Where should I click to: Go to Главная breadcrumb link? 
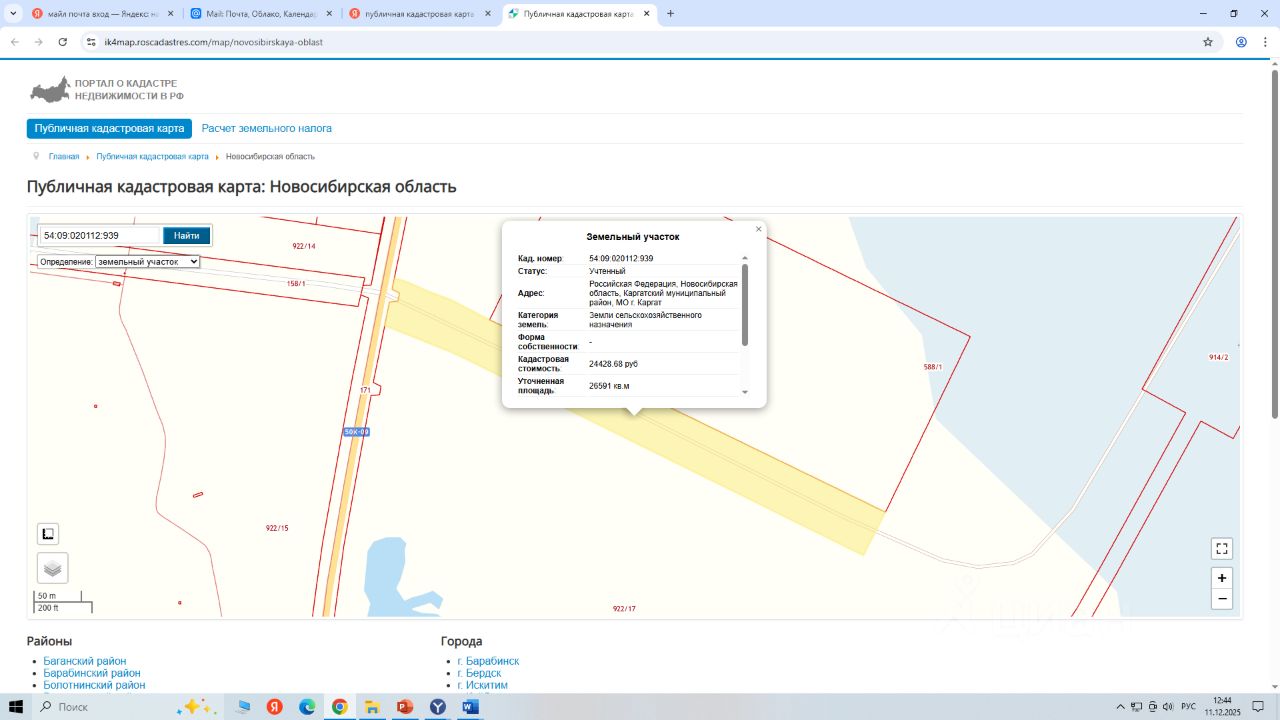point(64,157)
